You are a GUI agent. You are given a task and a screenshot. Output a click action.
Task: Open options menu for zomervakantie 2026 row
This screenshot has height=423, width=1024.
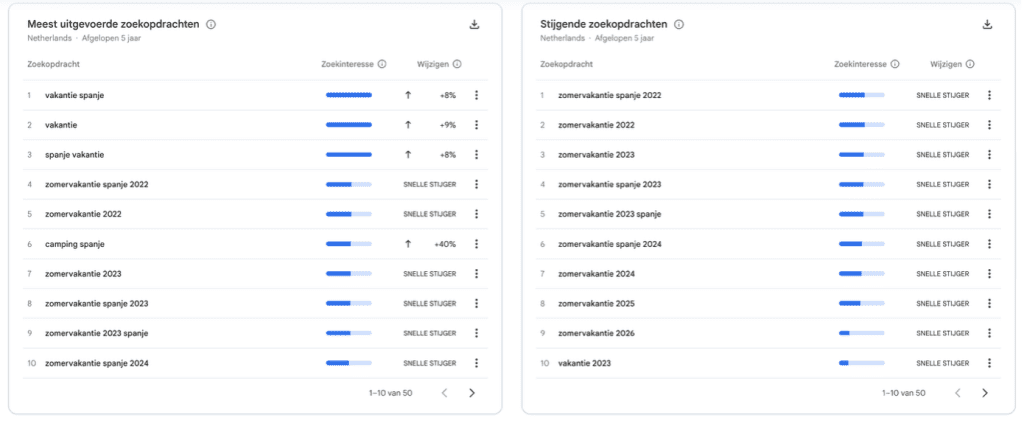pyautogui.click(x=989, y=333)
